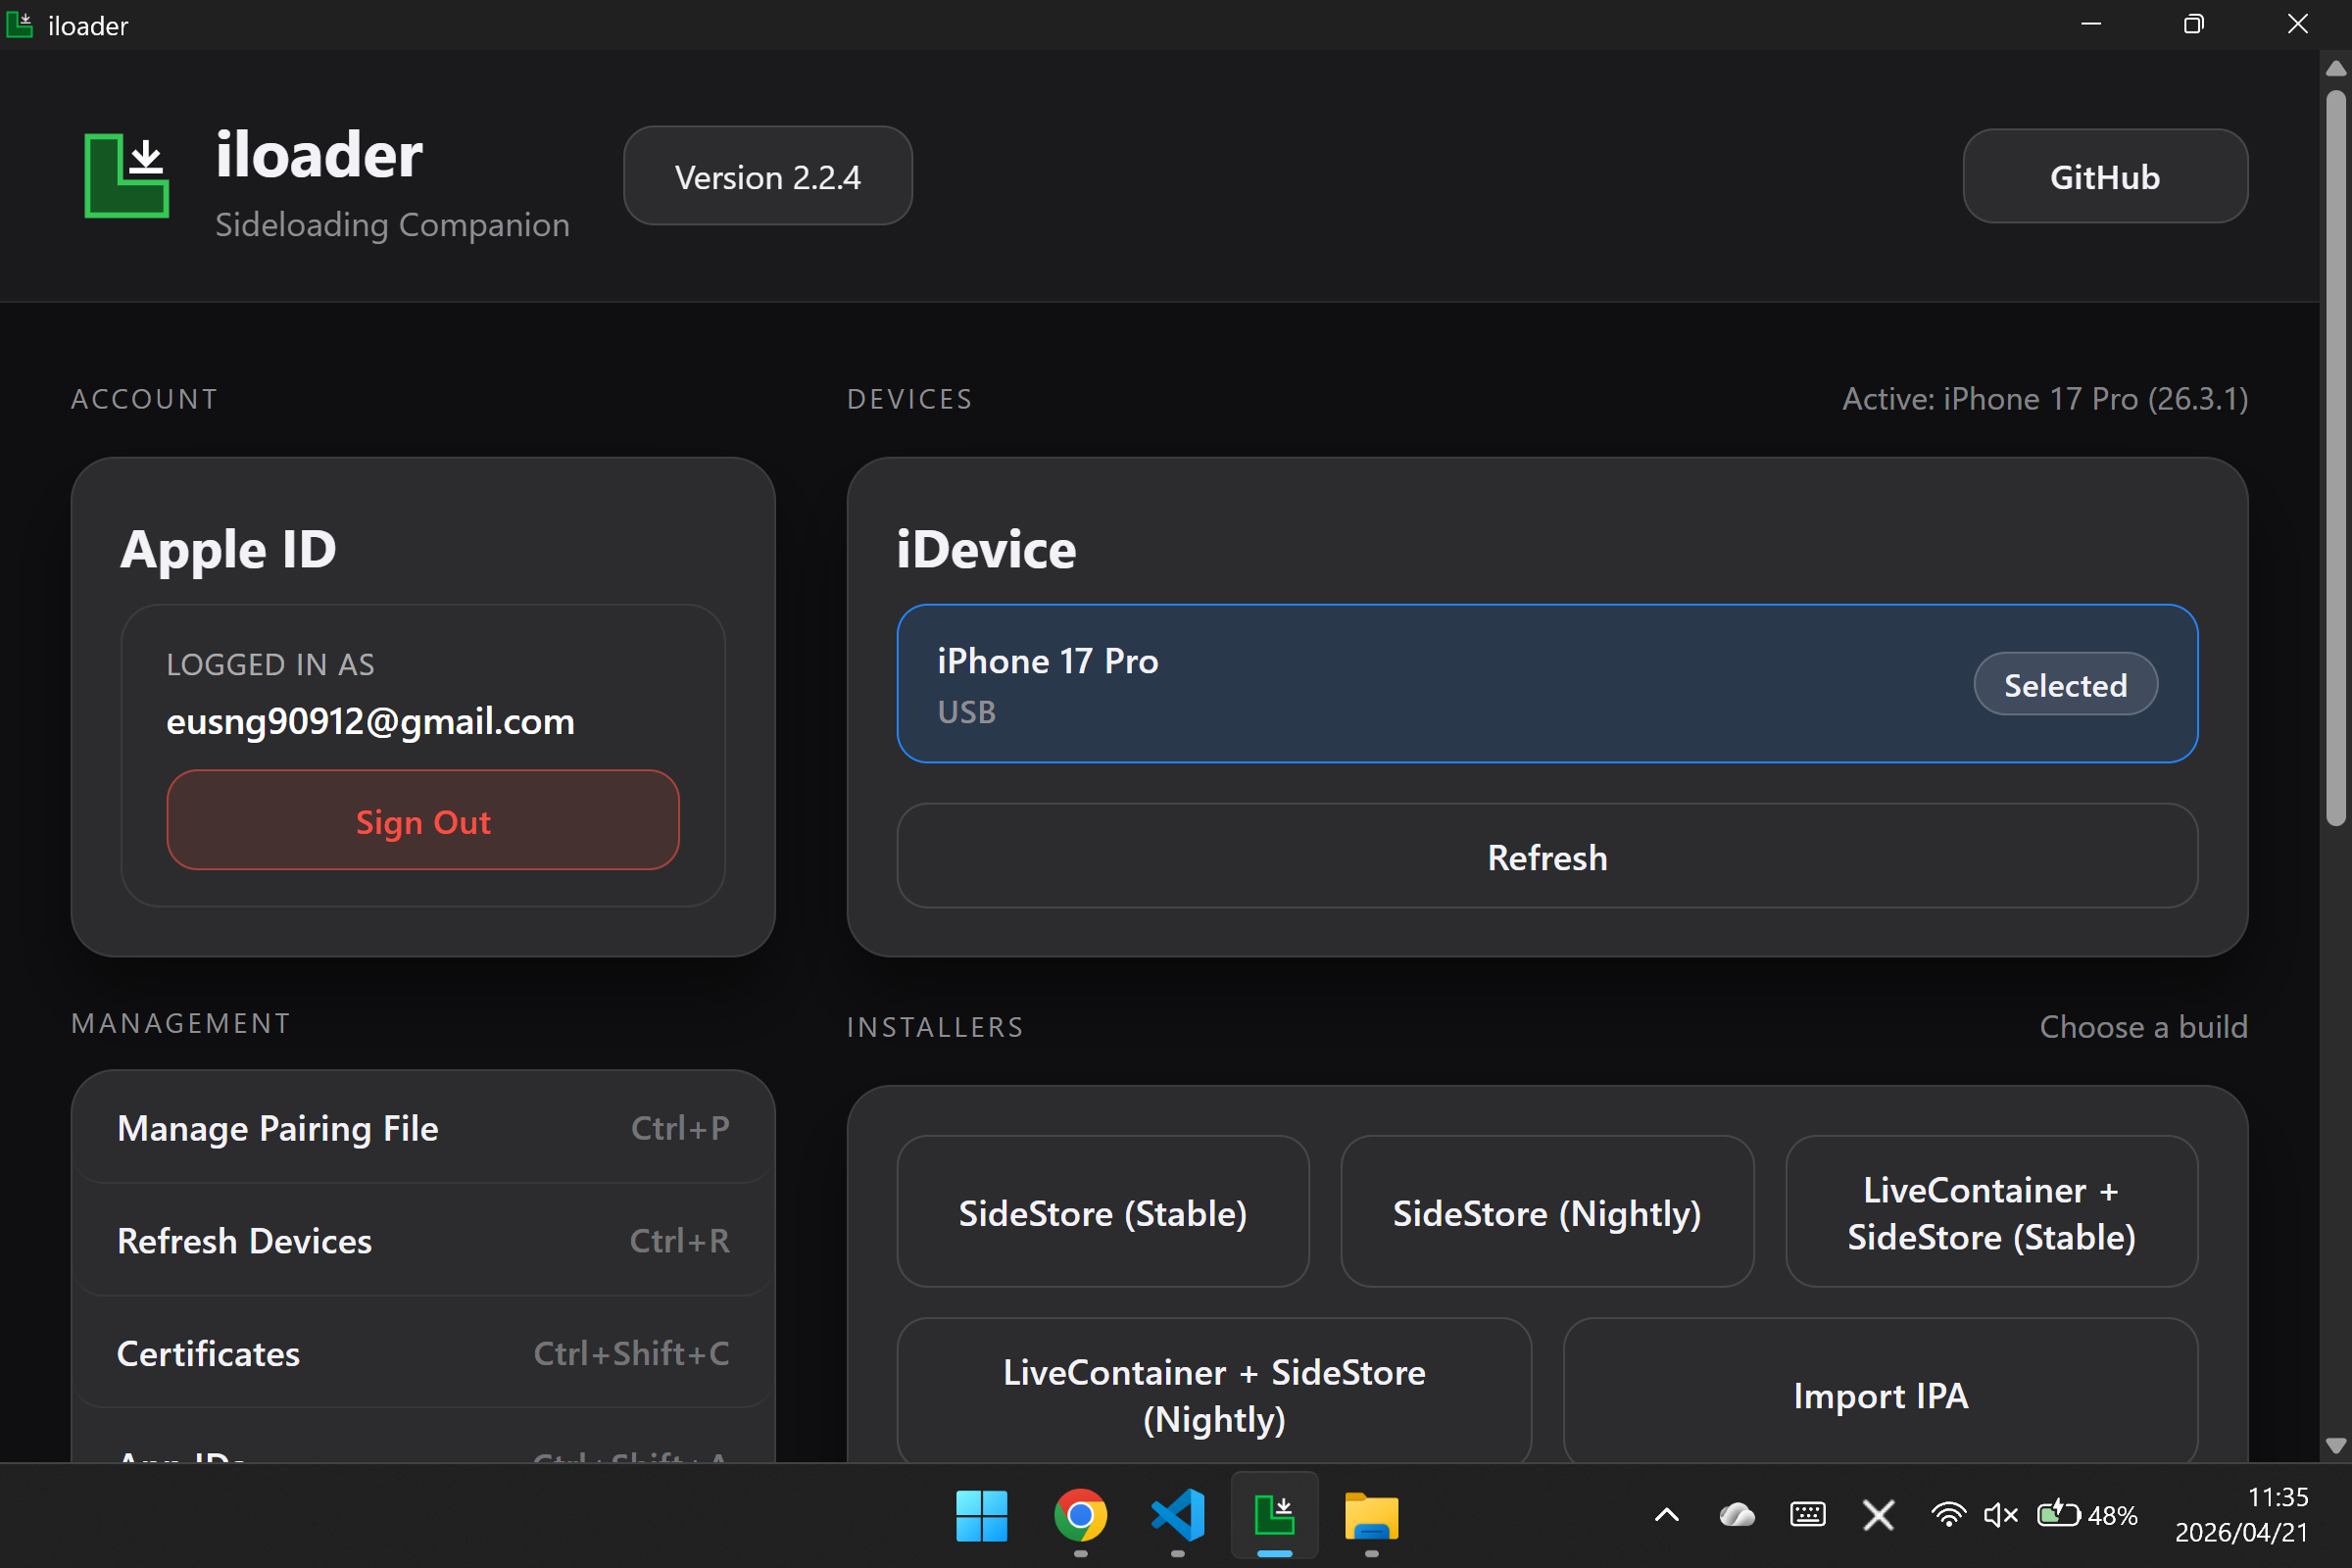Viewport: 2352px width, 1568px height.
Task: Click the scrollbar down arrow
Action: coord(2335,1445)
